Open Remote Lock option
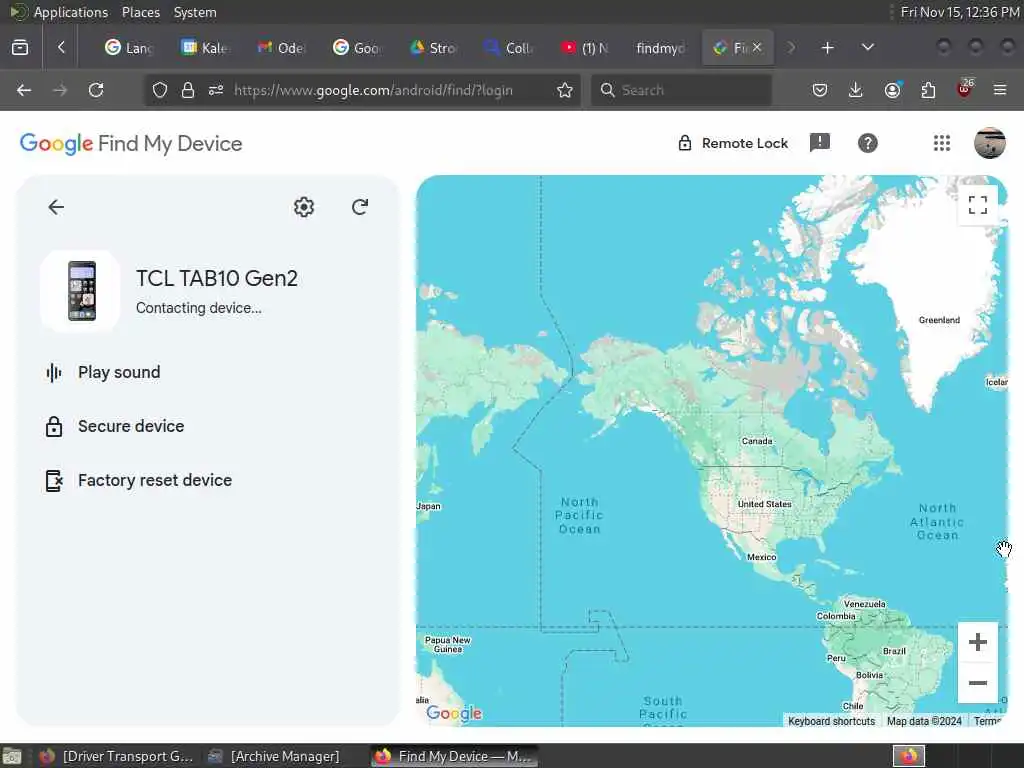 pos(733,143)
